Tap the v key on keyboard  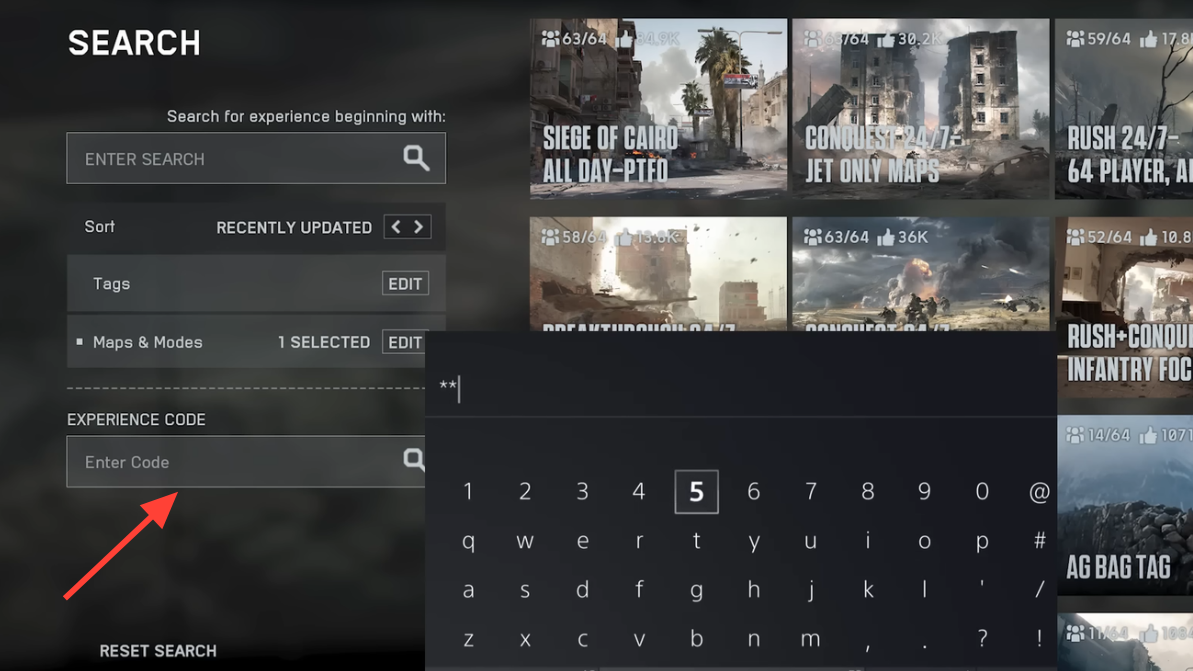point(639,639)
